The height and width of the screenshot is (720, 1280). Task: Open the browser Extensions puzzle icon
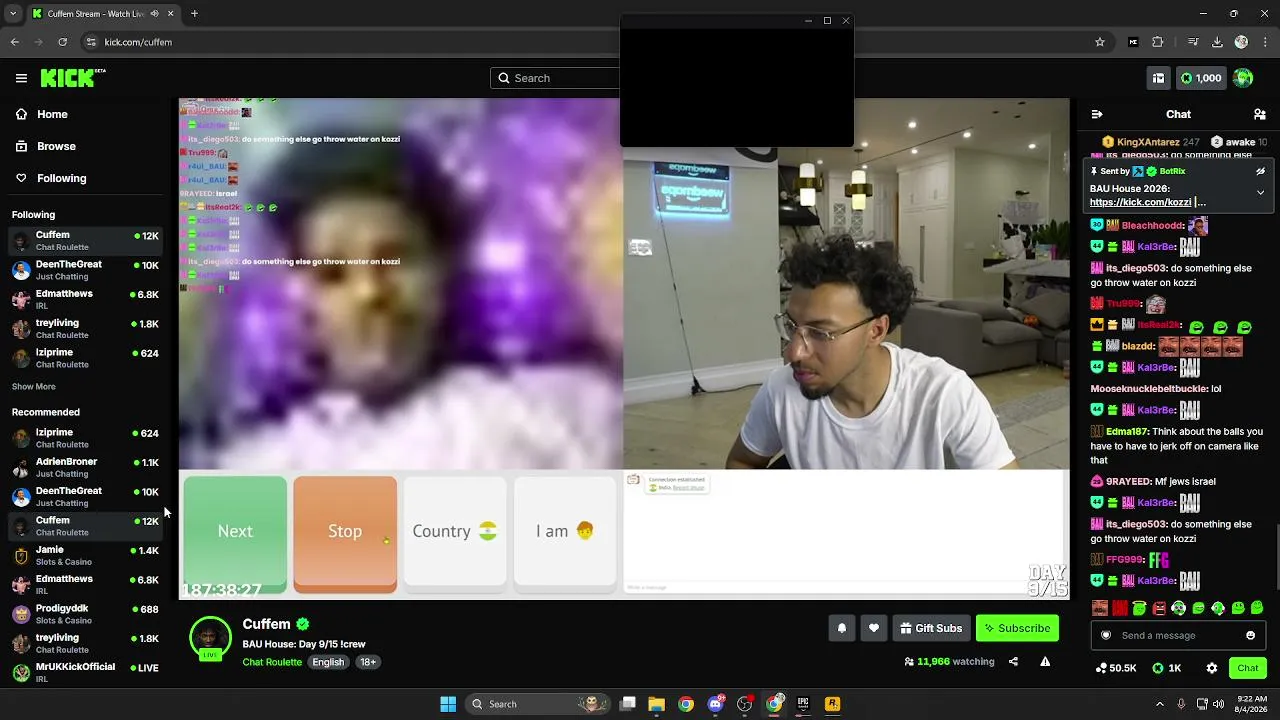(x=1158, y=42)
